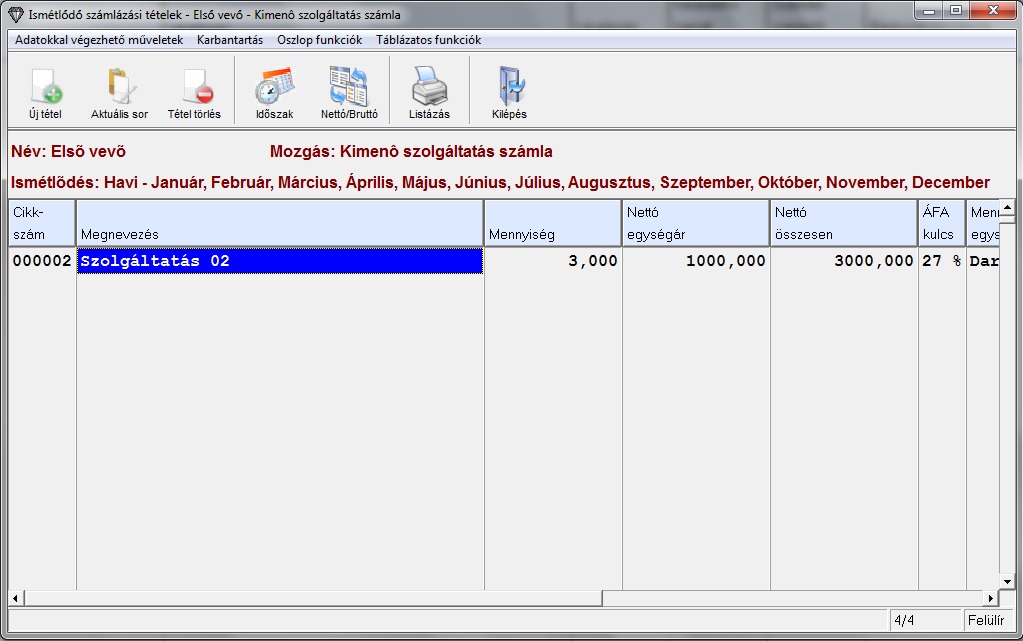Open the Karbantartás menu
1023x641 pixels.
pyautogui.click(x=230, y=40)
